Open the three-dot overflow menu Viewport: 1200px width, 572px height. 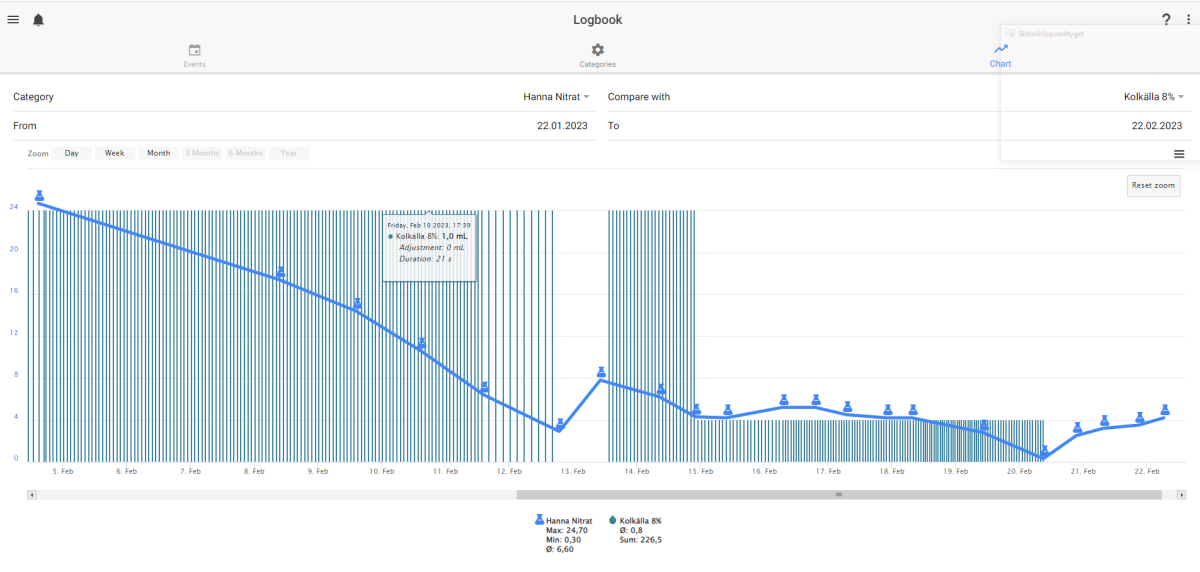point(1188,20)
